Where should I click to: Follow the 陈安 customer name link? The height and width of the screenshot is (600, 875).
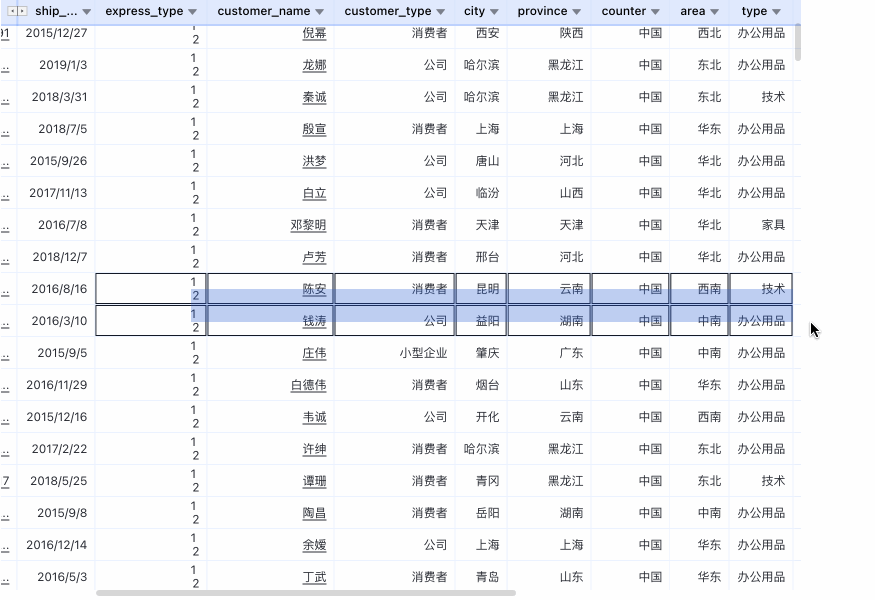pos(314,289)
